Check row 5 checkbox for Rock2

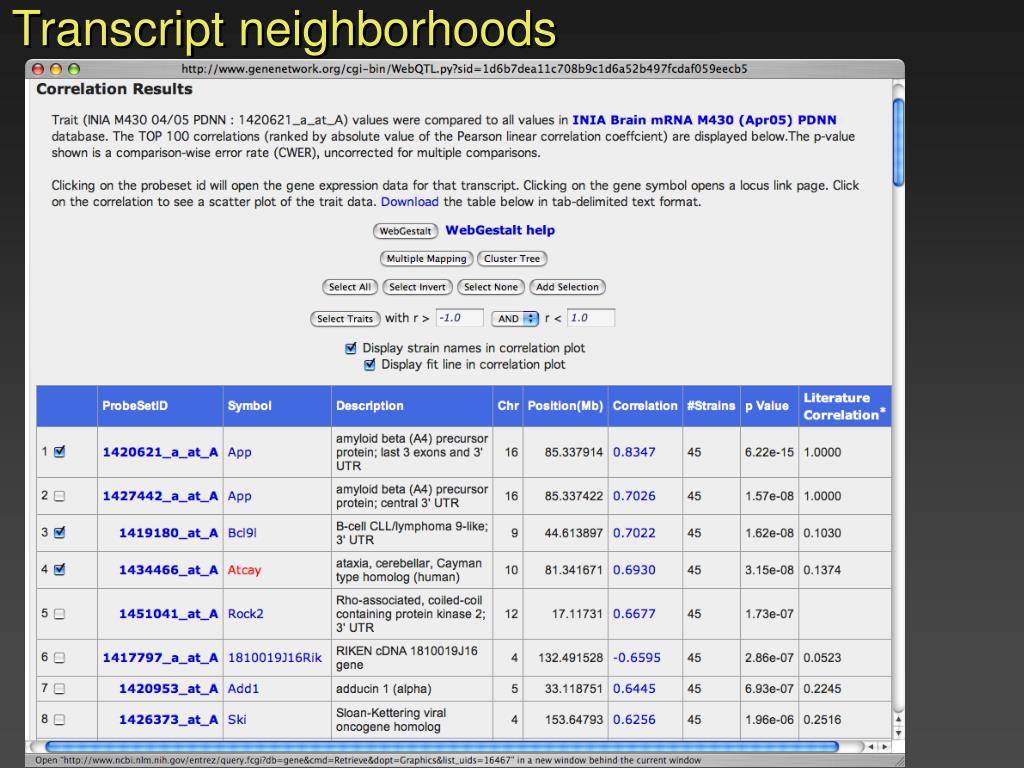59,614
